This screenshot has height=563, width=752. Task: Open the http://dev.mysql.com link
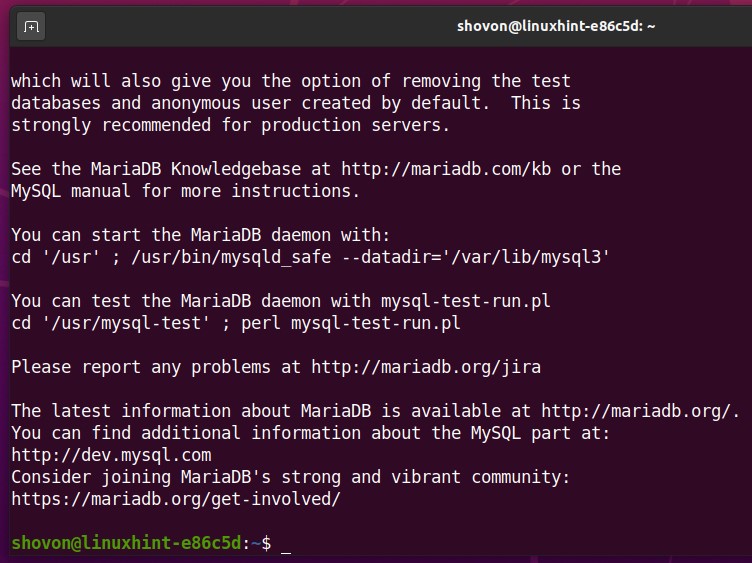pyautogui.click(x=111, y=454)
